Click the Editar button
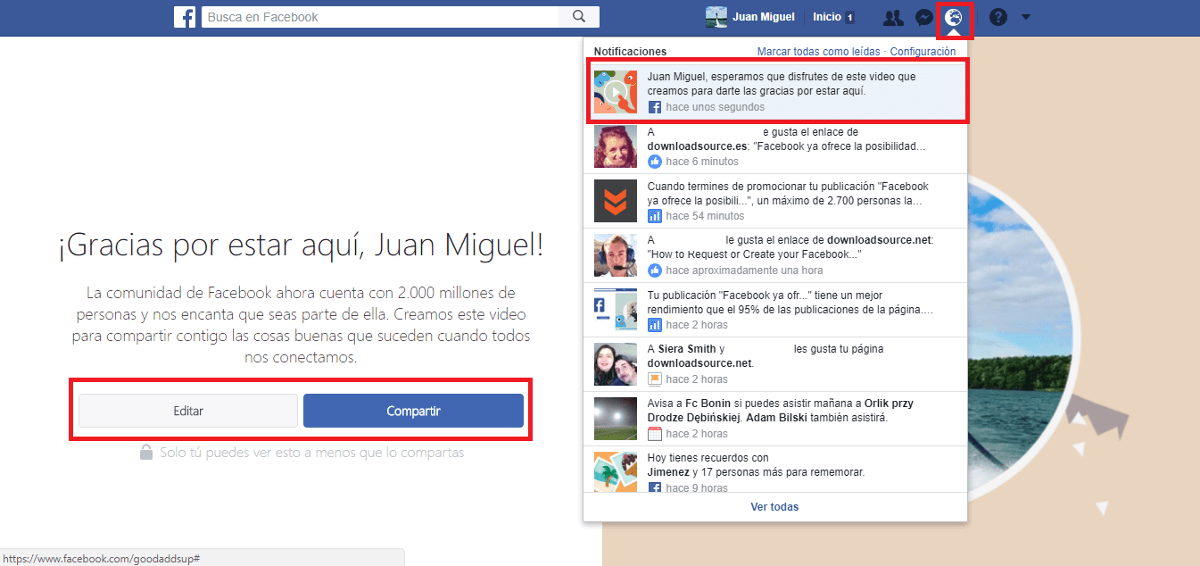The image size is (1200, 566). (x=188, y=411)
